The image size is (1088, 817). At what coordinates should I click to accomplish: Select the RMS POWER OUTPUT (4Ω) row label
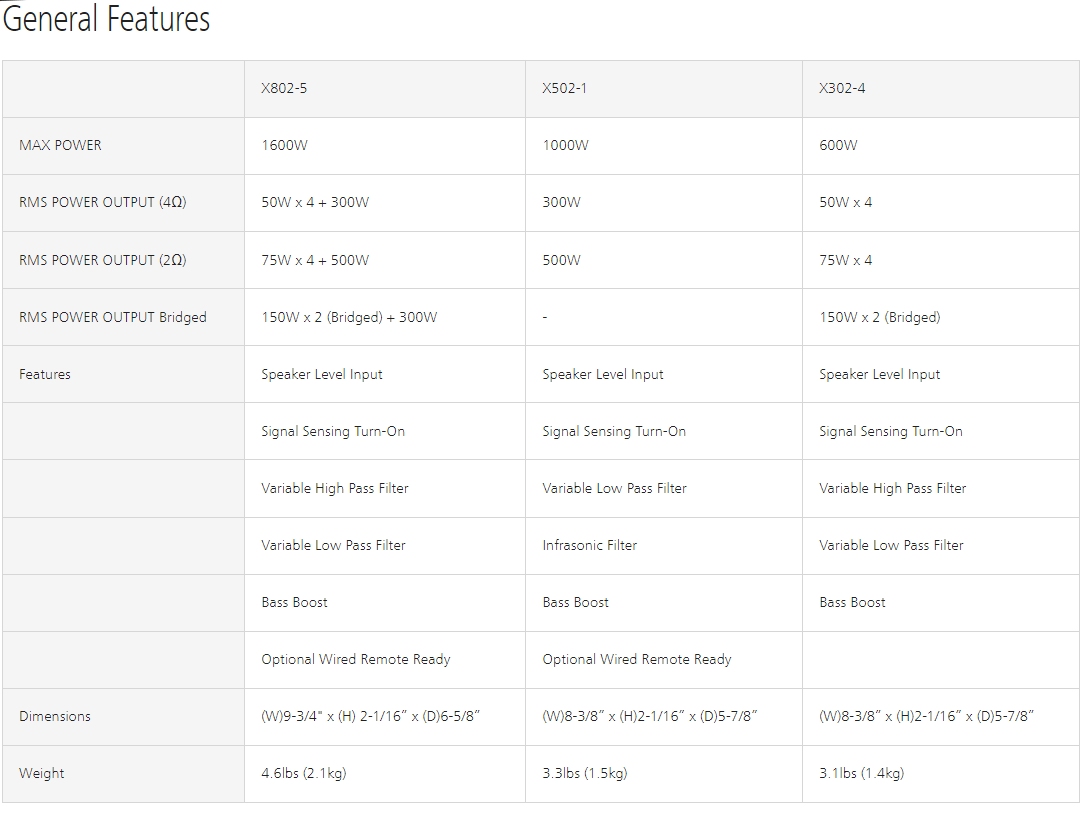click(102, 202)
